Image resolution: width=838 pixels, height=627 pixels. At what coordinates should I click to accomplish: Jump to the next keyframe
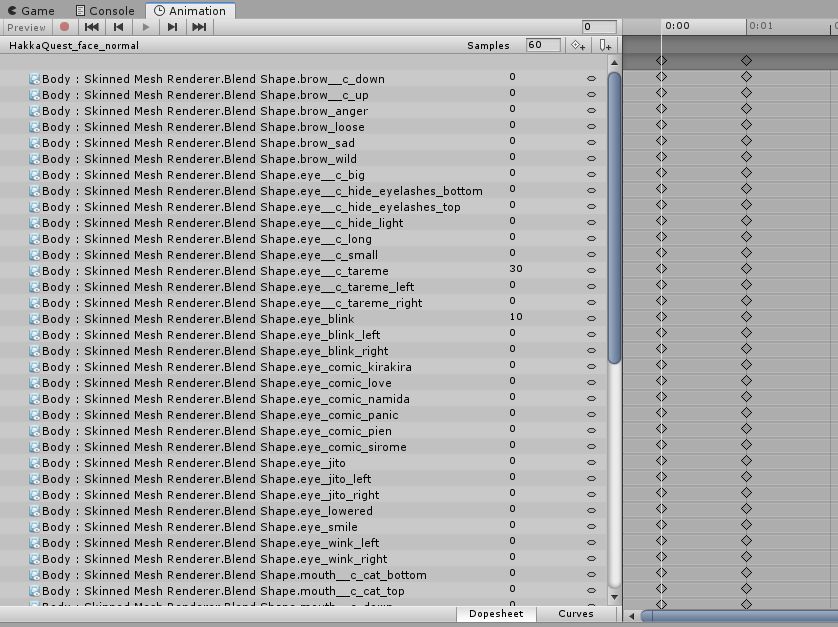coord(172,27)
